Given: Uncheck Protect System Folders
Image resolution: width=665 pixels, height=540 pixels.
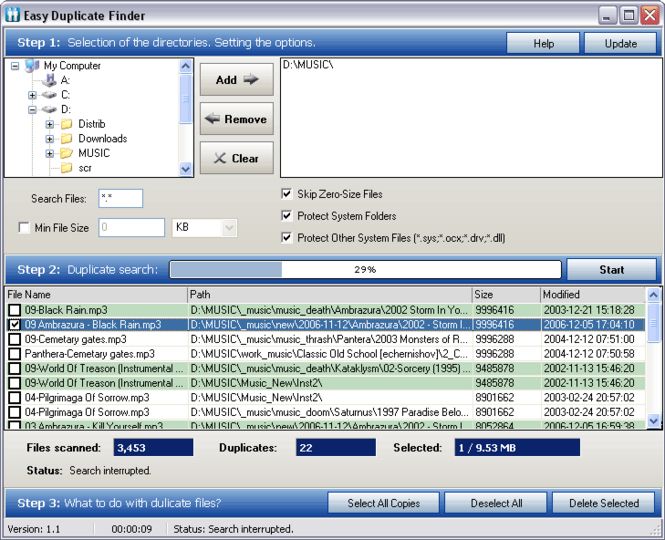Looking at the screenshot, I should point(287,216).
